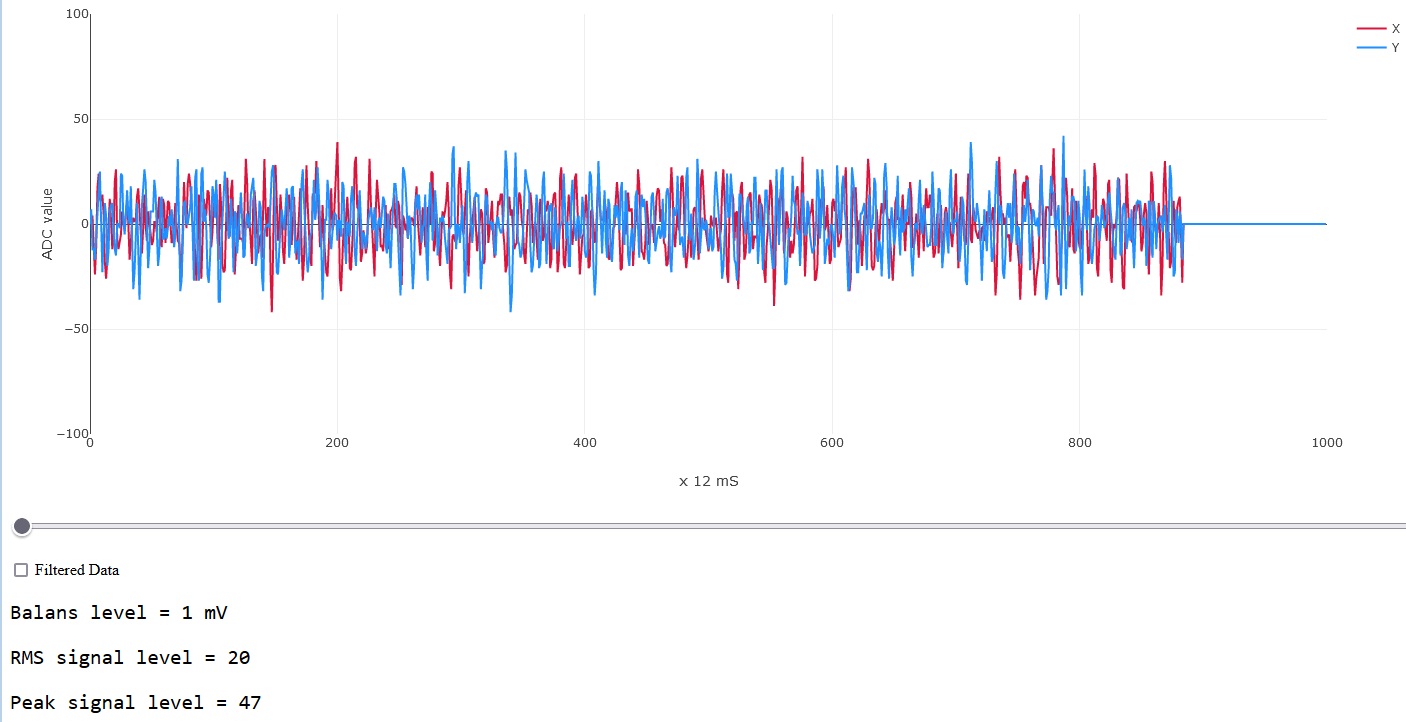Click the Peak signal level readout
This screenshot has width=1406, height=722.
[135, 702]
